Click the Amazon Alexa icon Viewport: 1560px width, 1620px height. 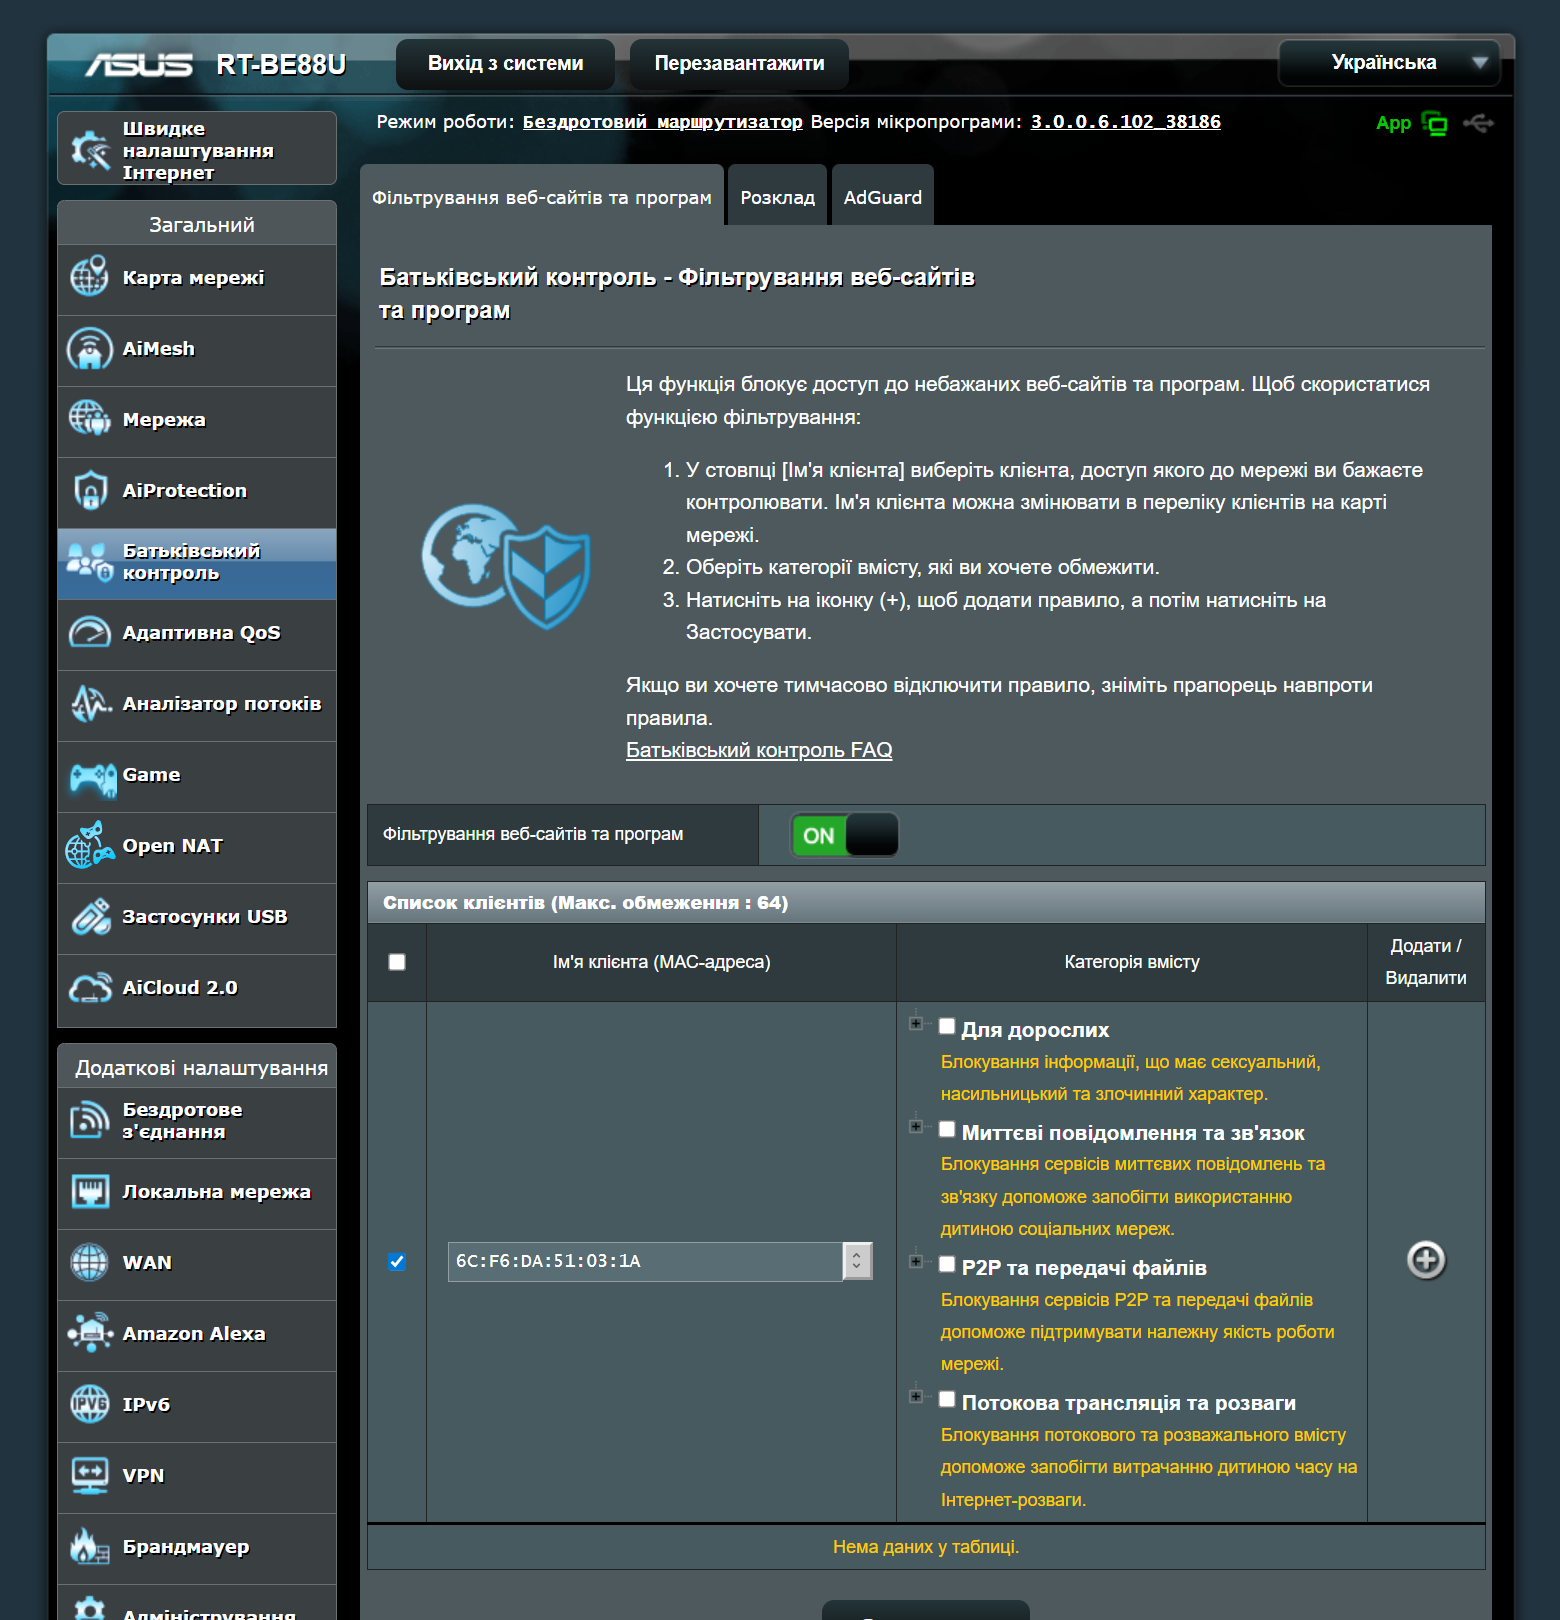pos(90,1333)
